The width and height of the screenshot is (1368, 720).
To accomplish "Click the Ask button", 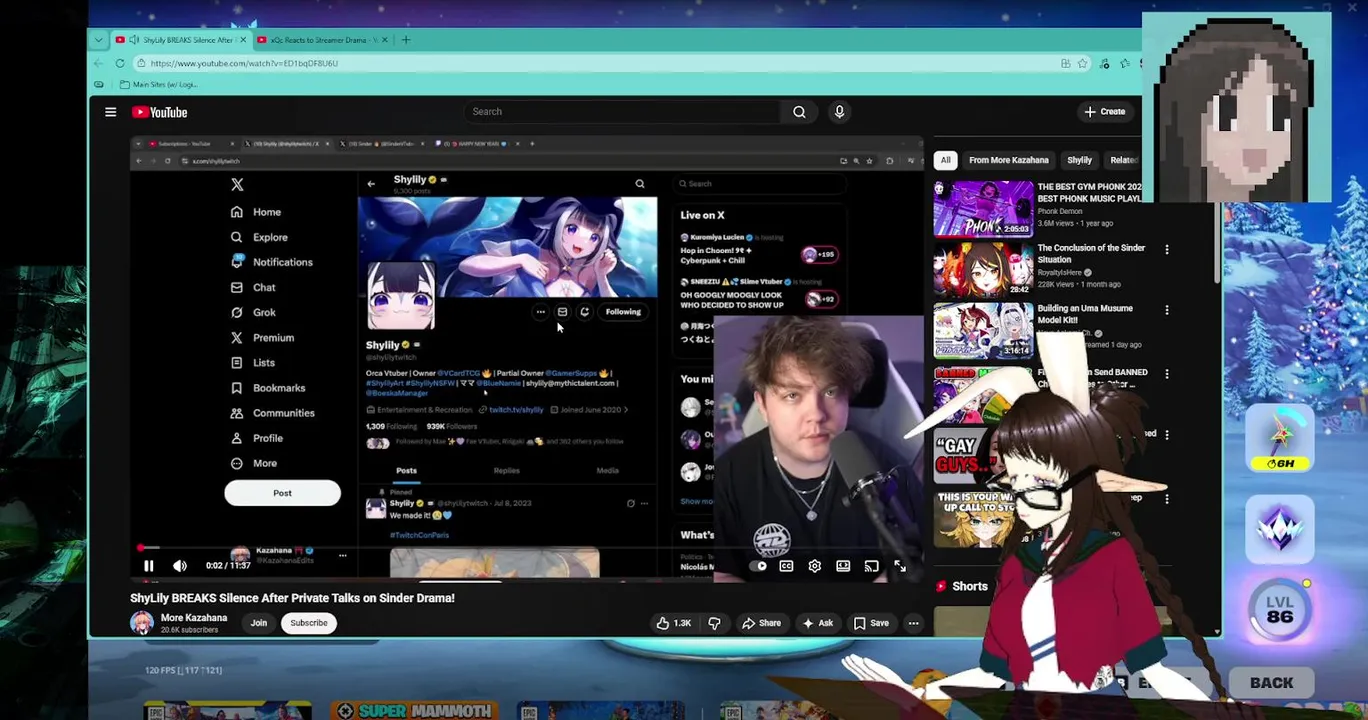I will point(817,623).
